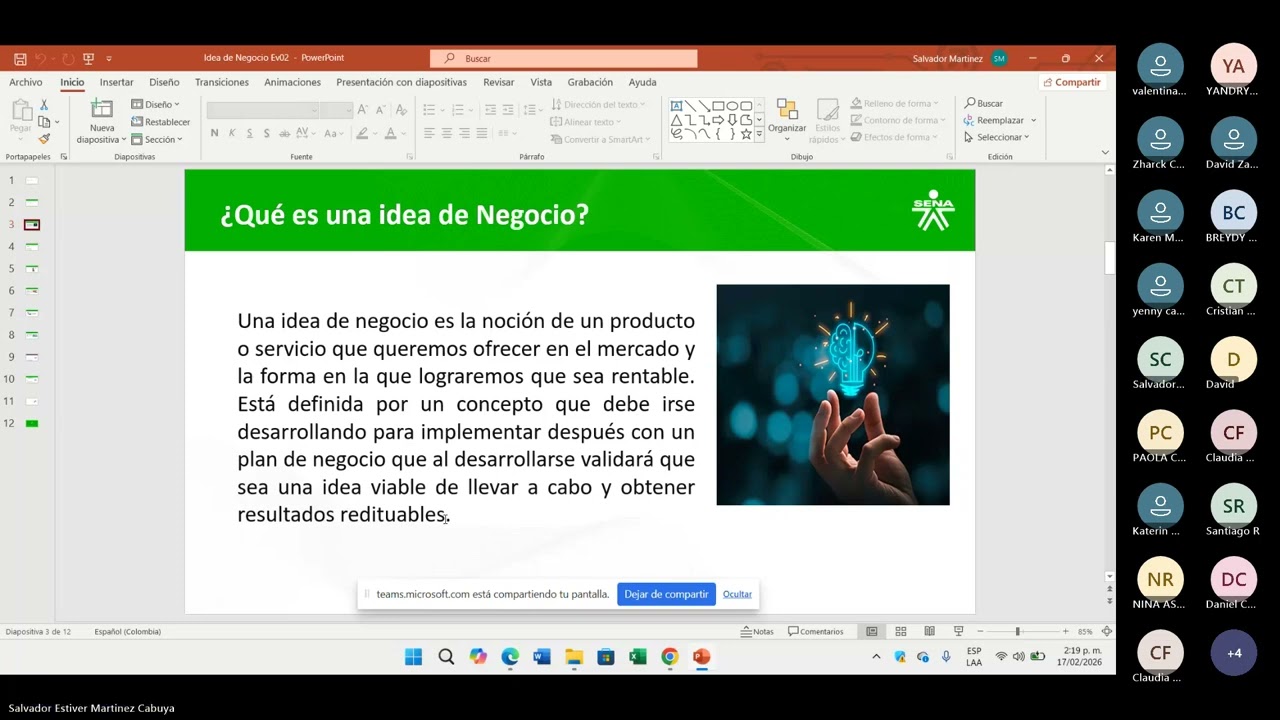Toggle bold (N) formatting
The height and width of the screenshot is (720, 1280).
click(214, 133)
